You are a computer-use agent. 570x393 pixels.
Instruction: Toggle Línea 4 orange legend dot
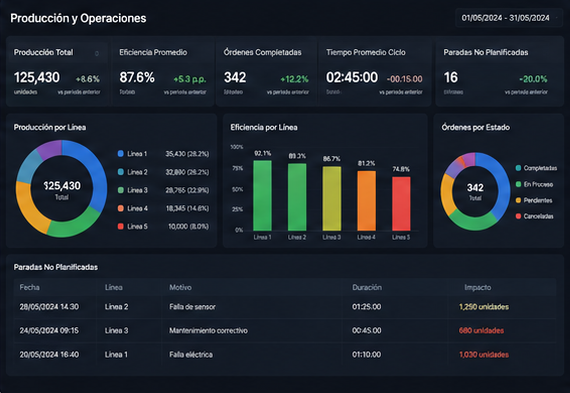tap(121, 208)
